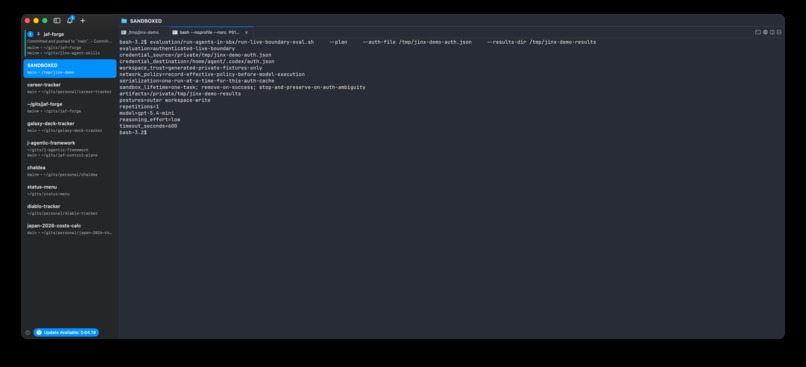
Task: Open the status-menu workspace
Action: coord(70,190)
